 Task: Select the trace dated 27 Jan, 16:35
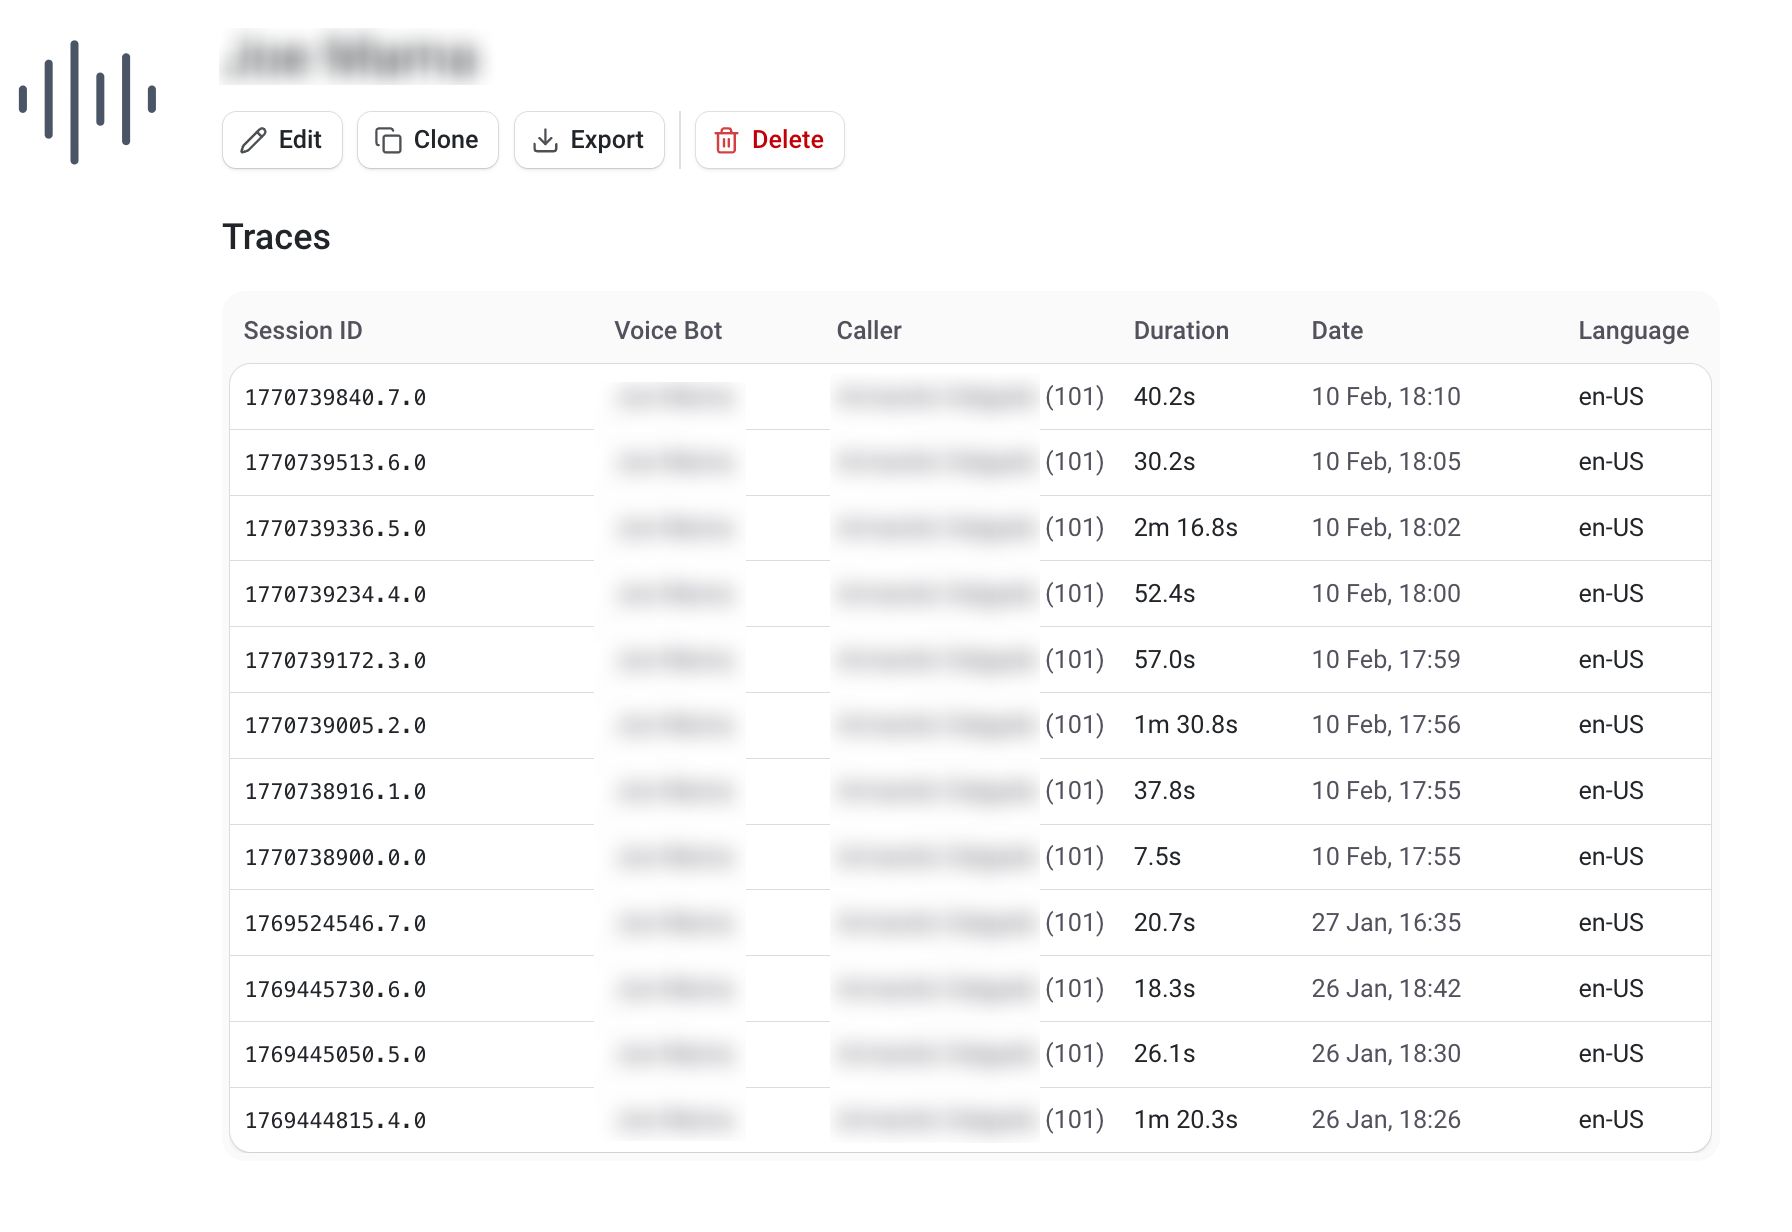point(1385,923)
